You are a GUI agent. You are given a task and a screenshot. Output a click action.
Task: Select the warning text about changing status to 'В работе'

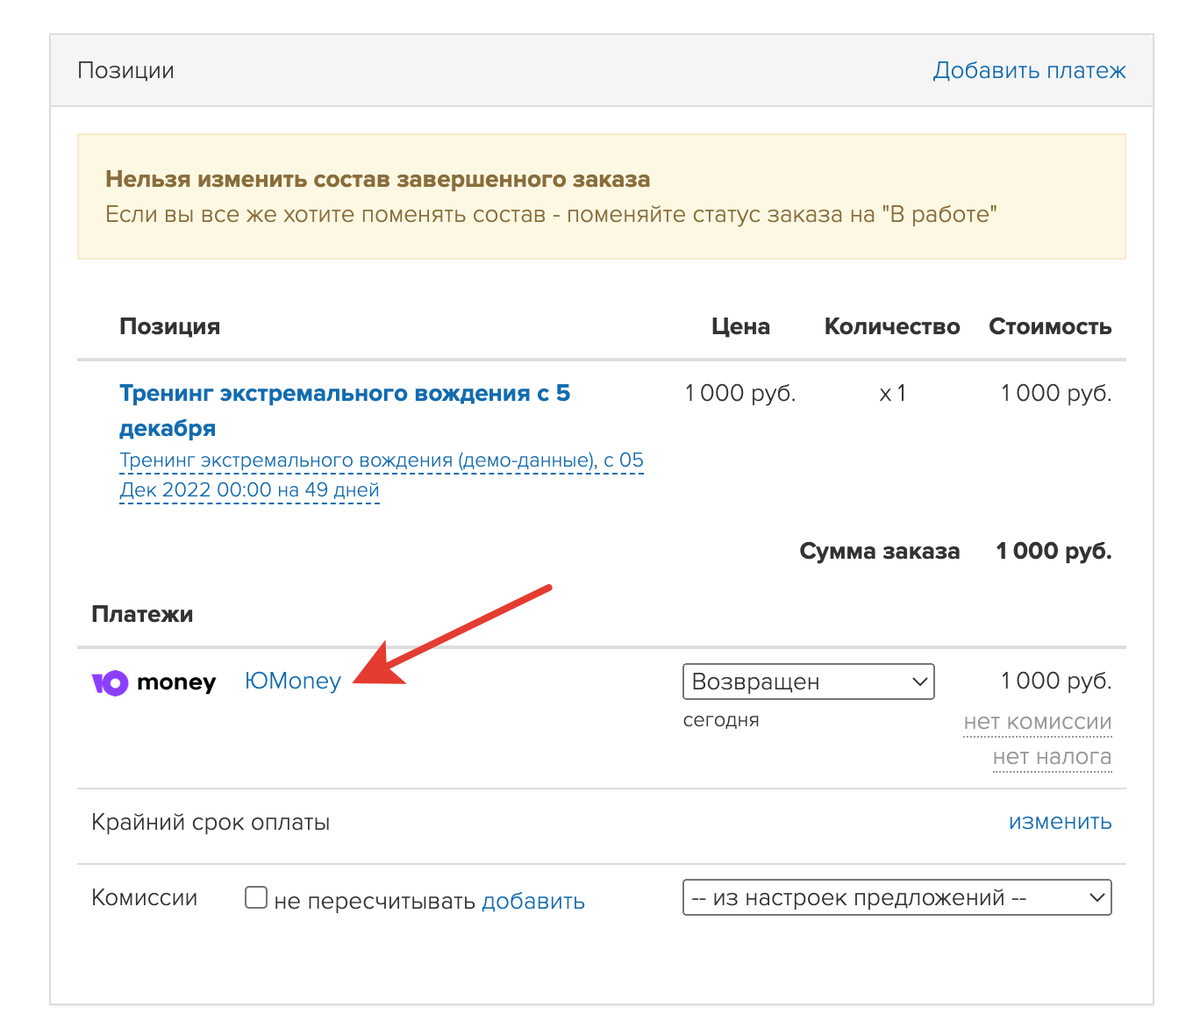(551, 214)
